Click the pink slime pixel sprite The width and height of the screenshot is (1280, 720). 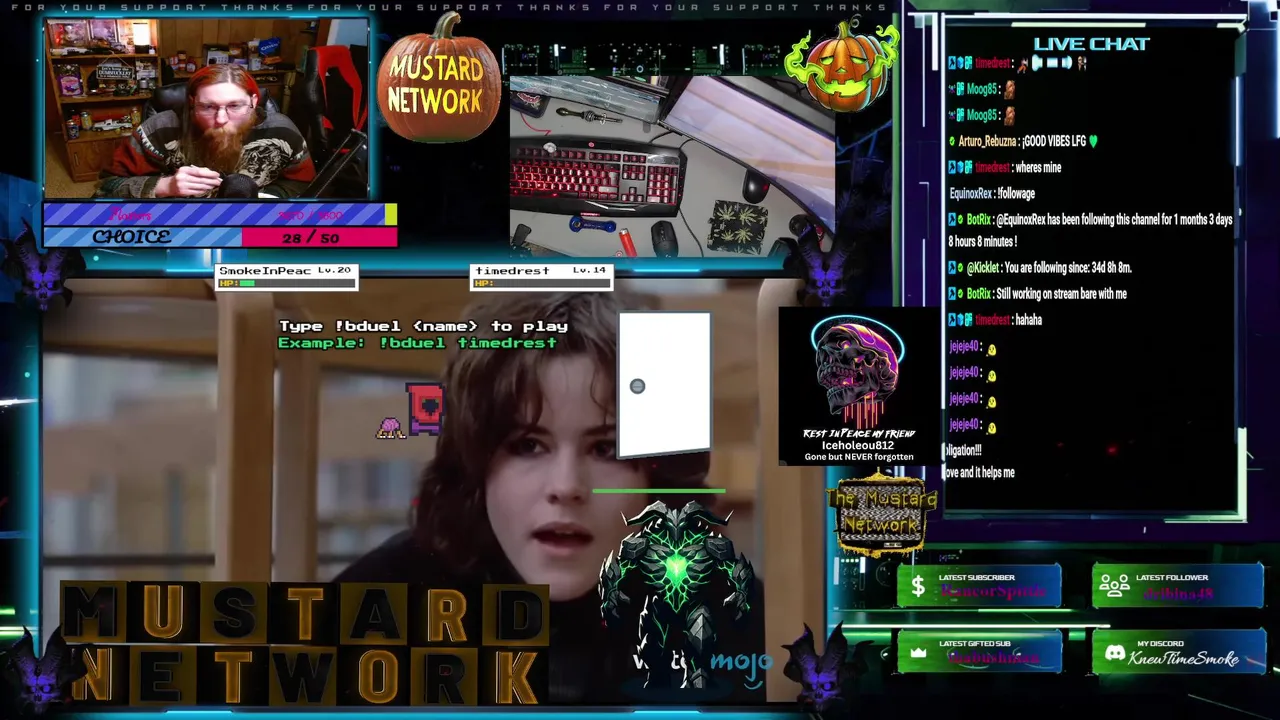click(x=390, y=428)
